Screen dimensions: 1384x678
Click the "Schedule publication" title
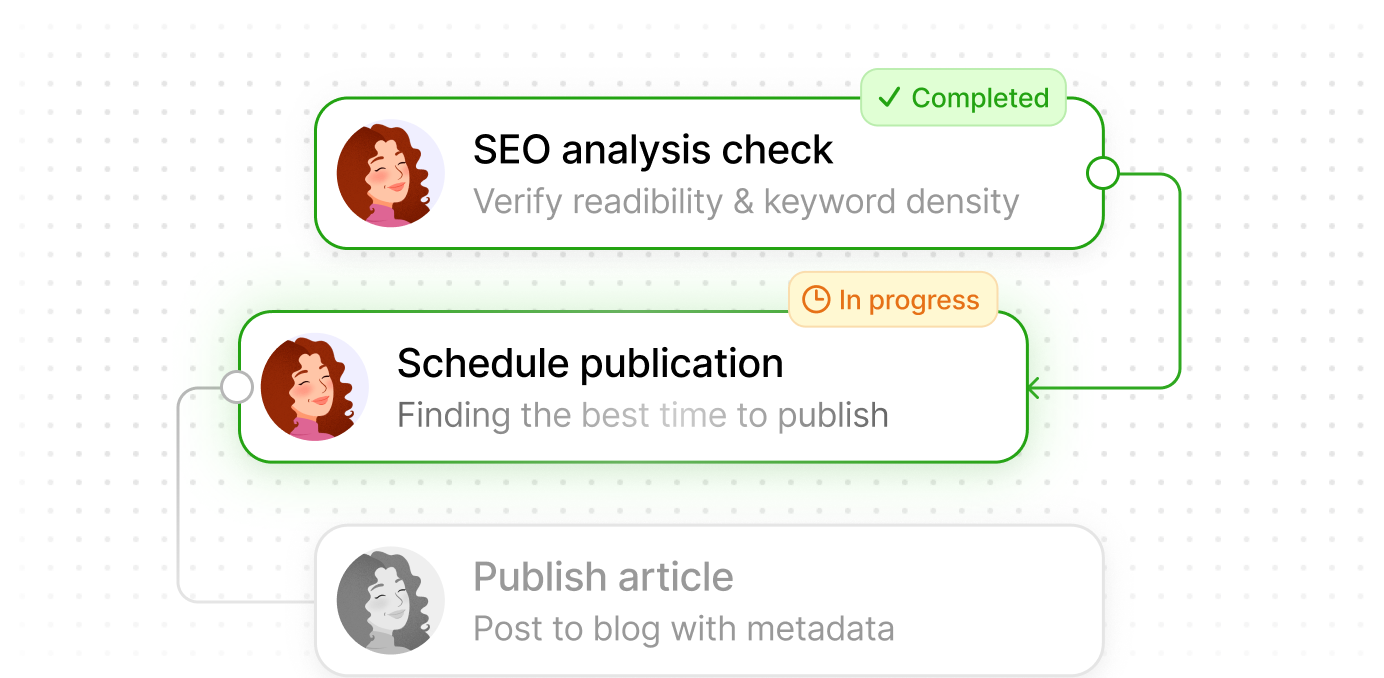(590, 363)
